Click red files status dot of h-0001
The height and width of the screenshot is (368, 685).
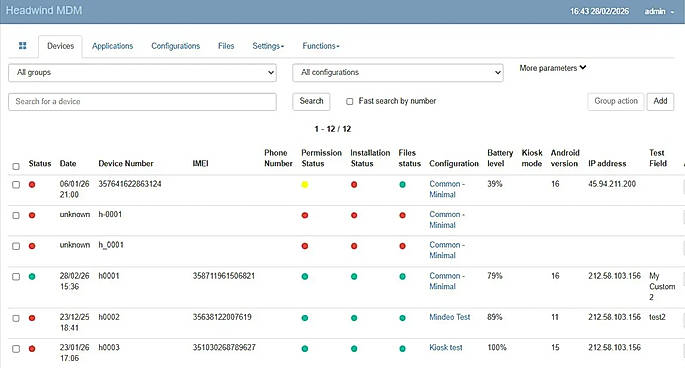(x=402, y=215)
